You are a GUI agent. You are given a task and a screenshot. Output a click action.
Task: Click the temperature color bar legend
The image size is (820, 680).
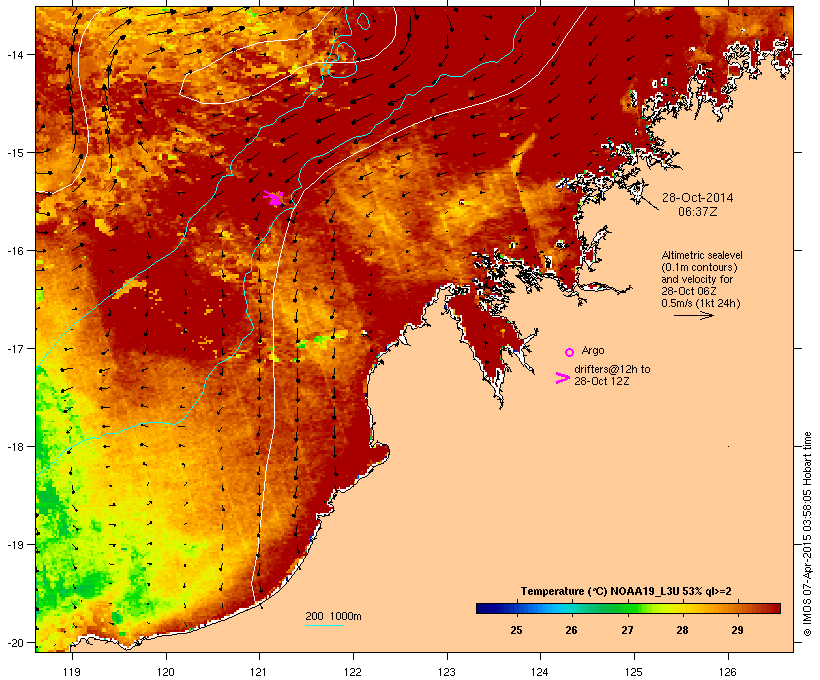click(628, 608)
